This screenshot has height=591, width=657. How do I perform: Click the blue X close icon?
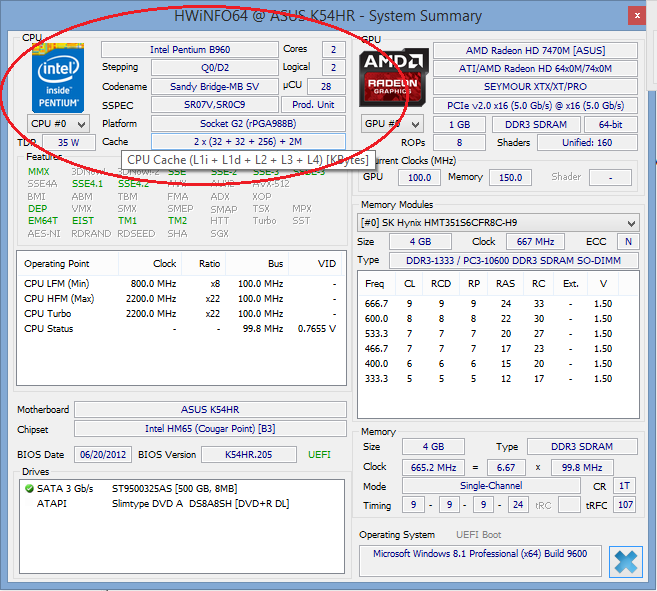coord(626,563)
